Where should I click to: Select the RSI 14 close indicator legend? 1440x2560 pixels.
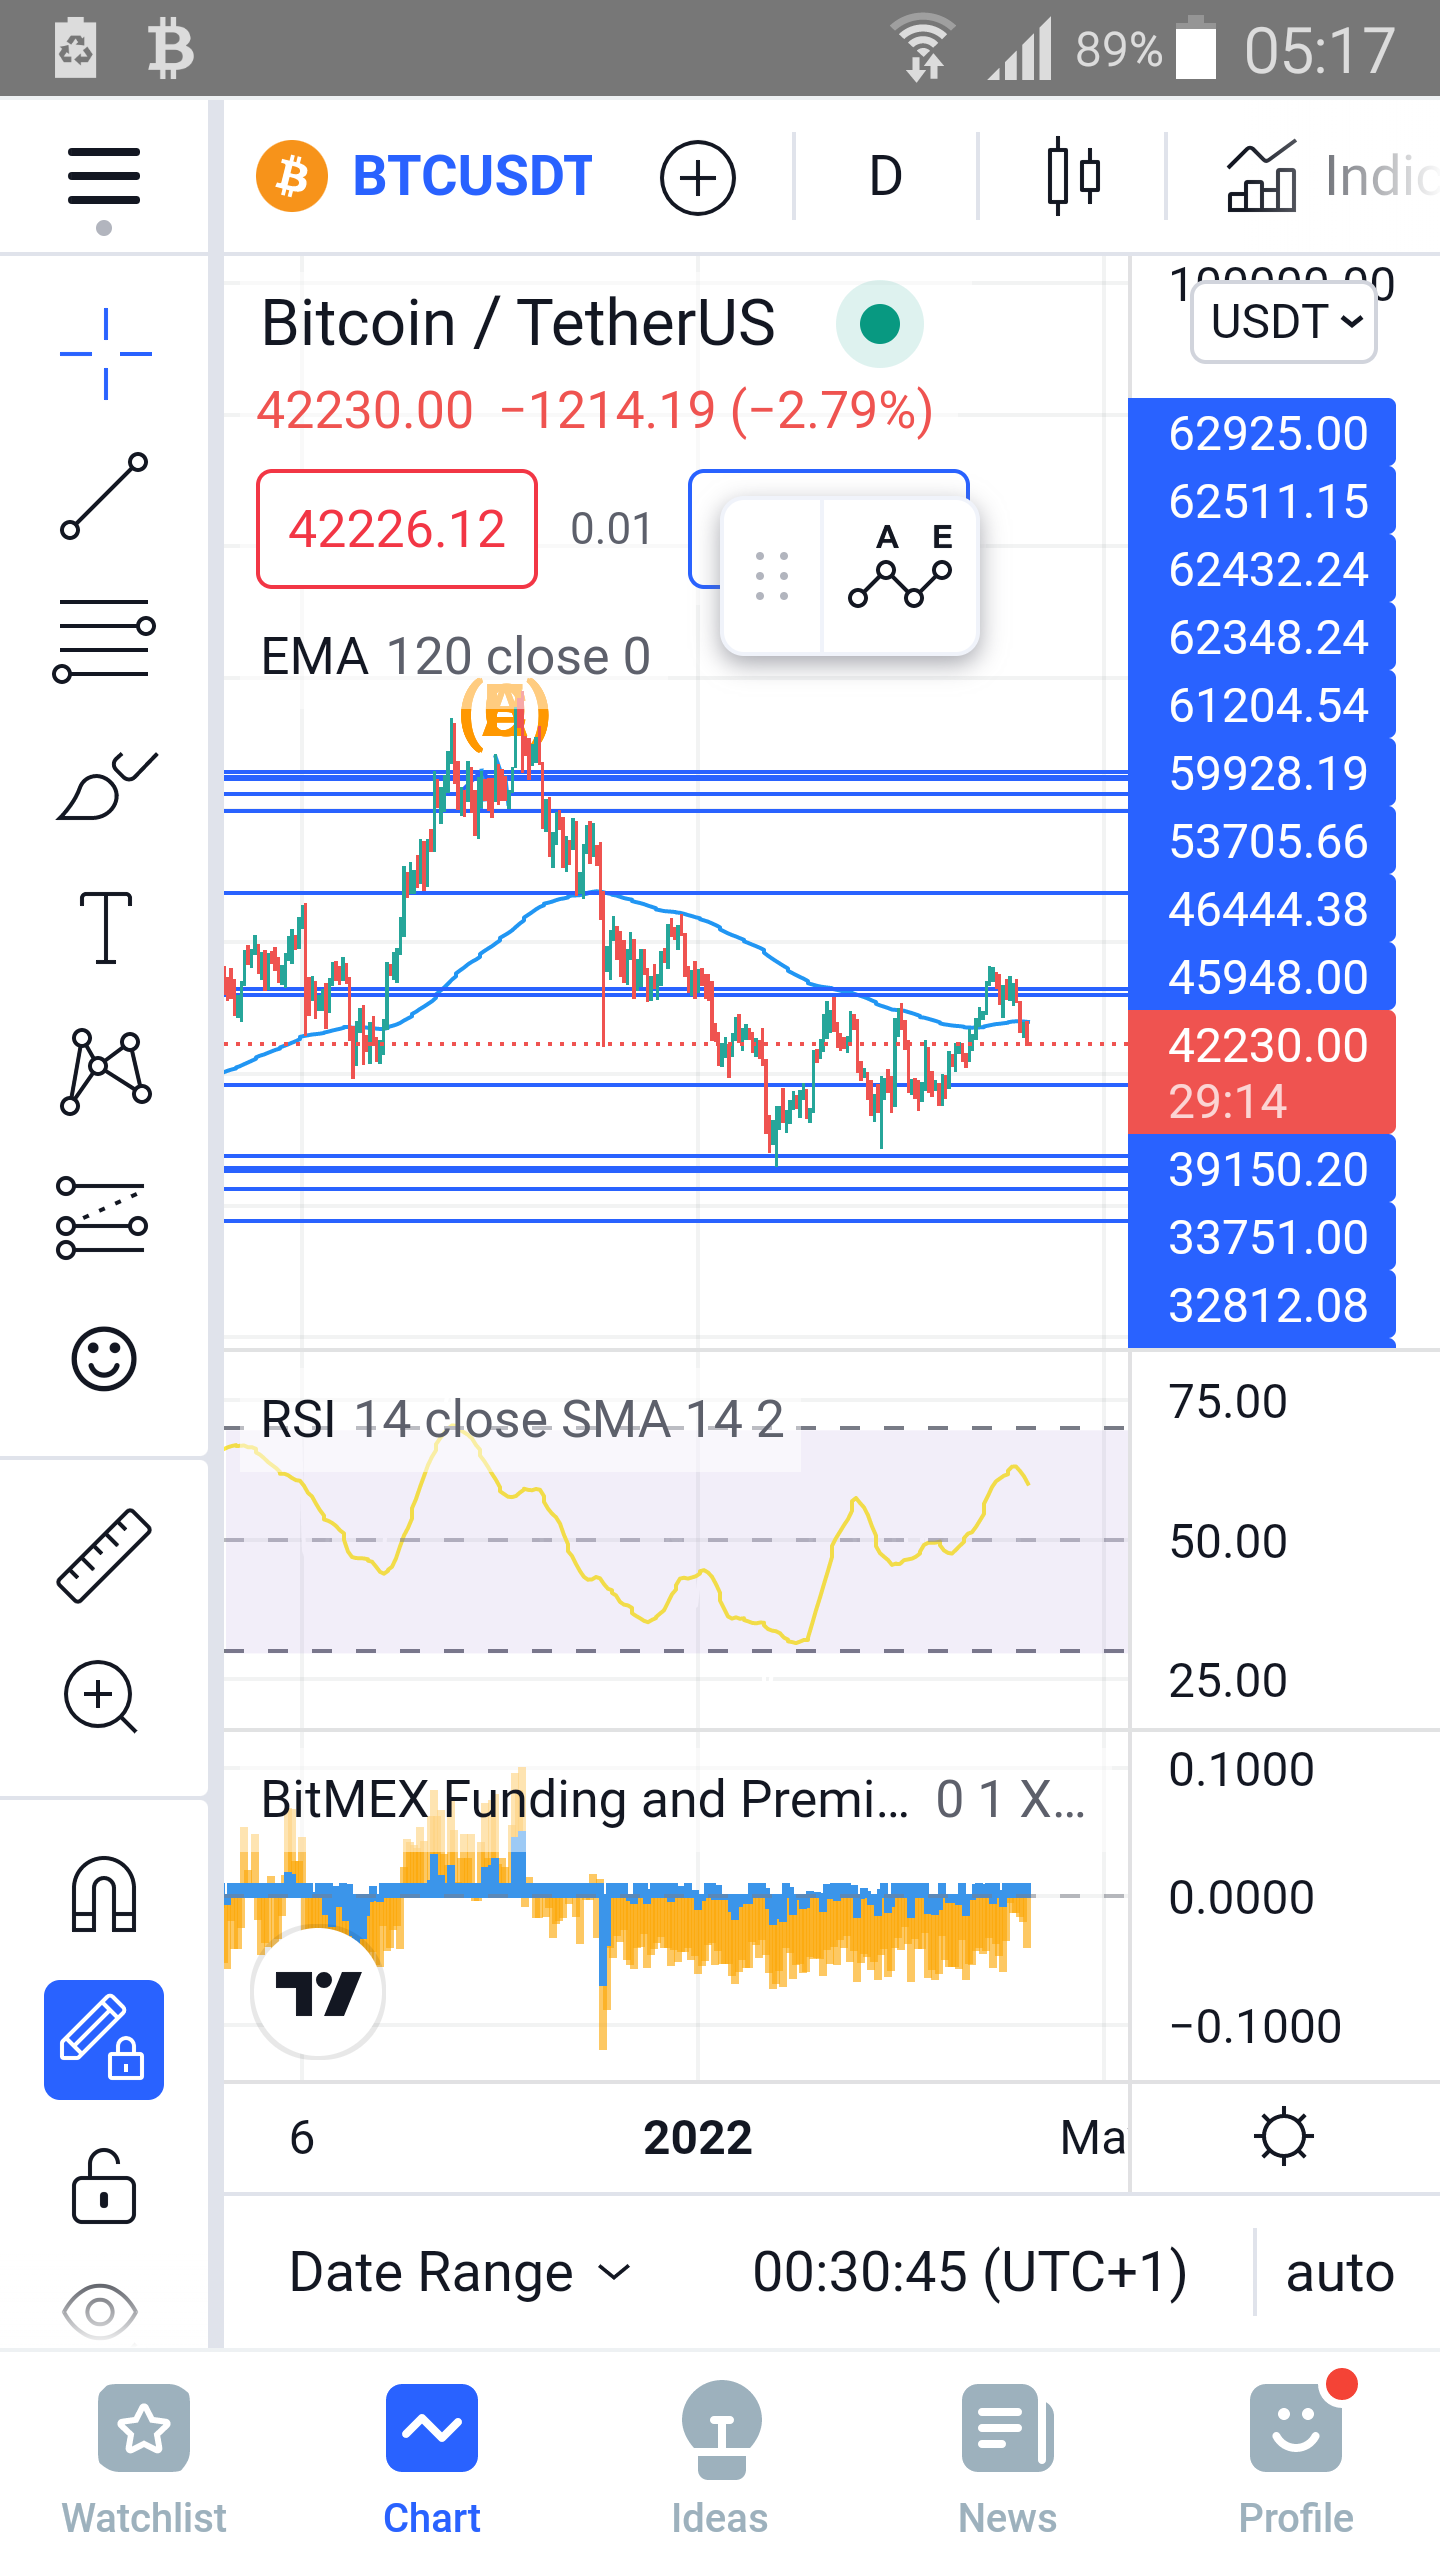522,1418
